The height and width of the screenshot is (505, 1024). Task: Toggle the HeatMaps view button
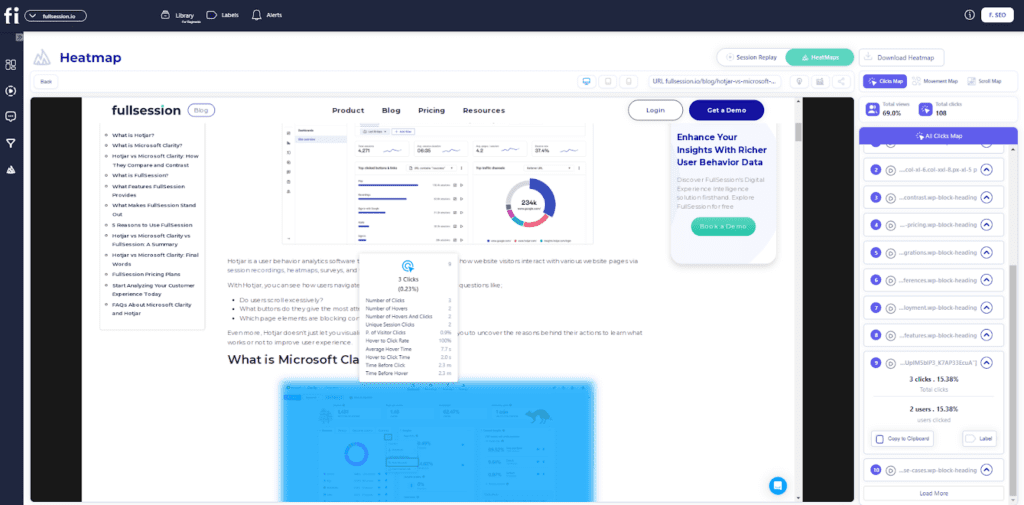pyautogui.click(x=819, y=57)
